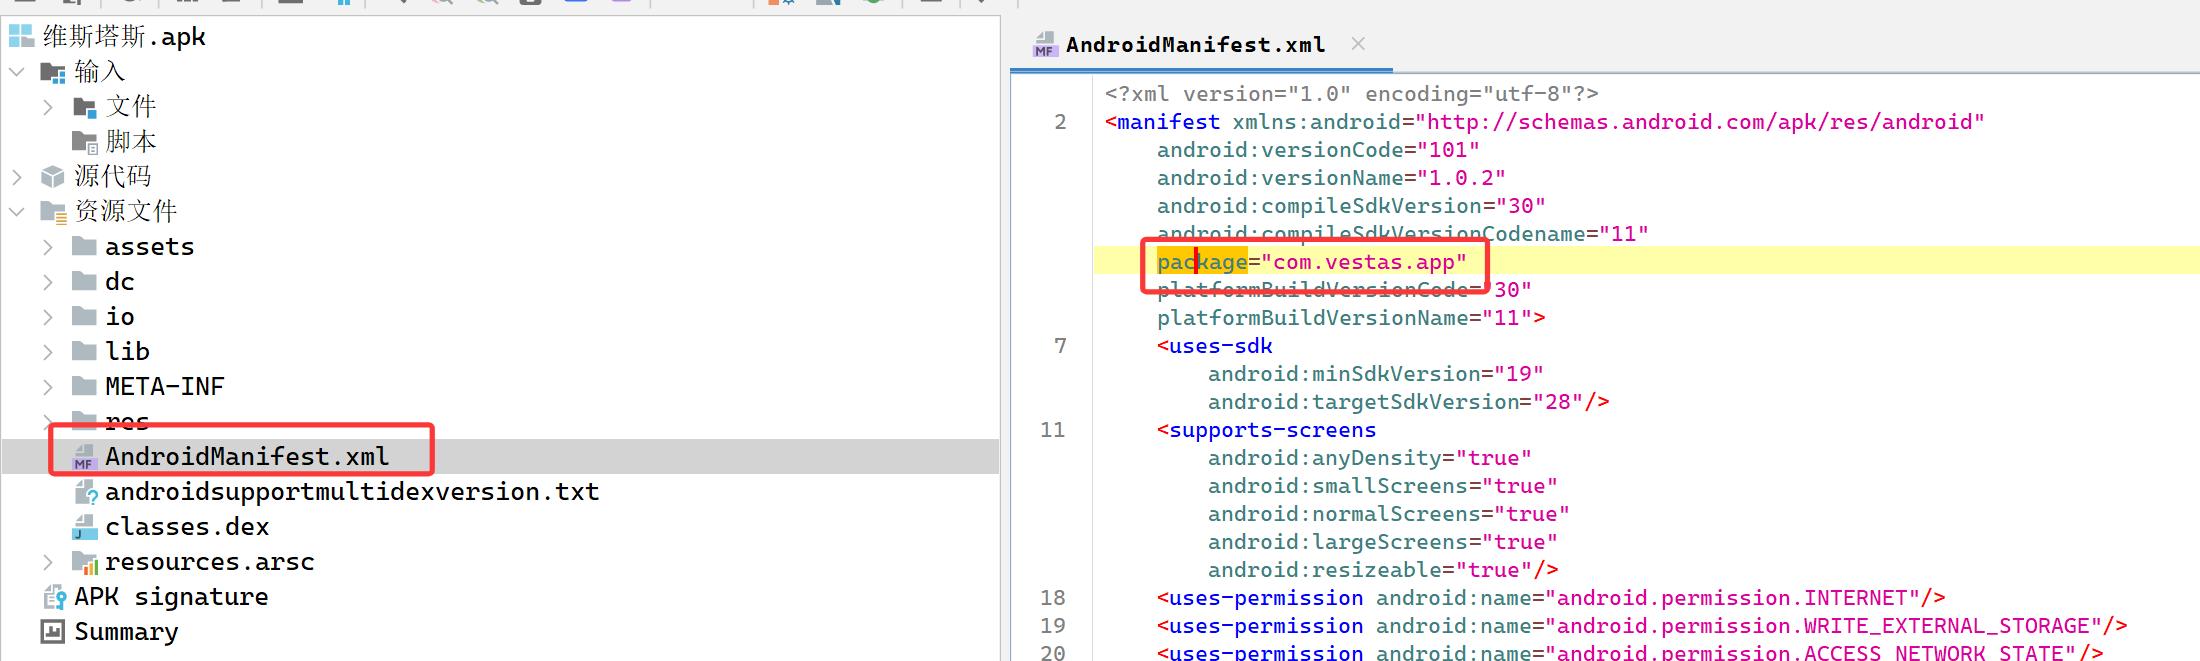This screenshot has width=2200, height=661.
Task: Click the io folder icon
Action: tap(85, 316)
